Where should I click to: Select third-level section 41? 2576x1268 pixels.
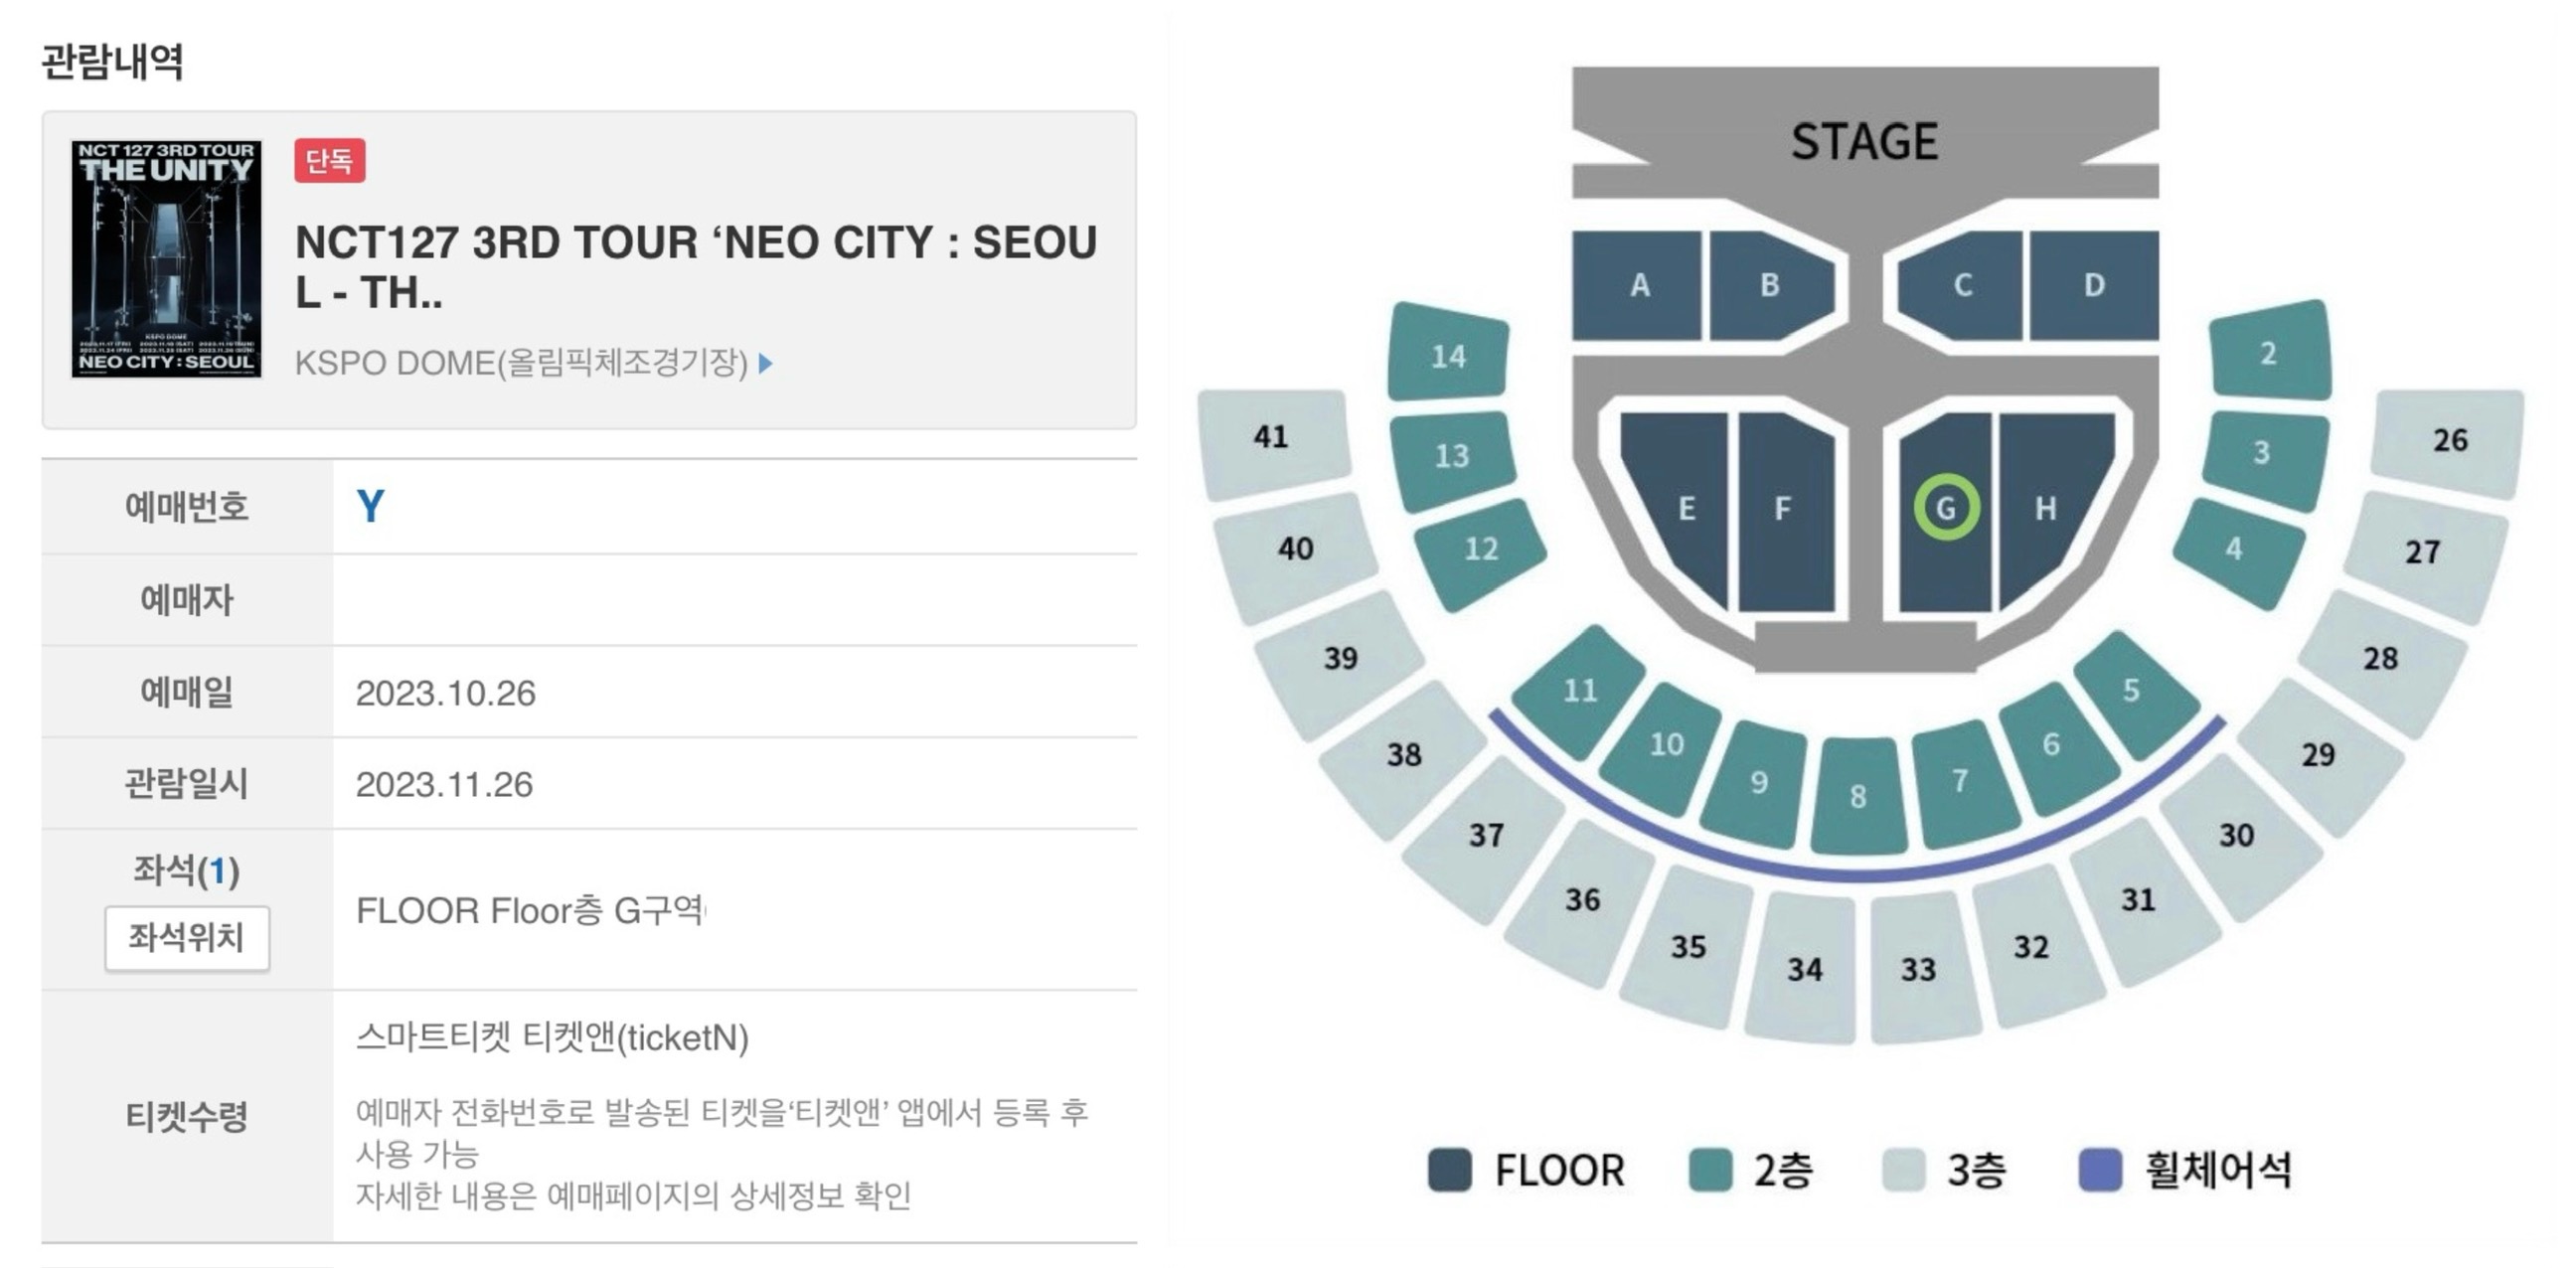[x=1272, y=441]
